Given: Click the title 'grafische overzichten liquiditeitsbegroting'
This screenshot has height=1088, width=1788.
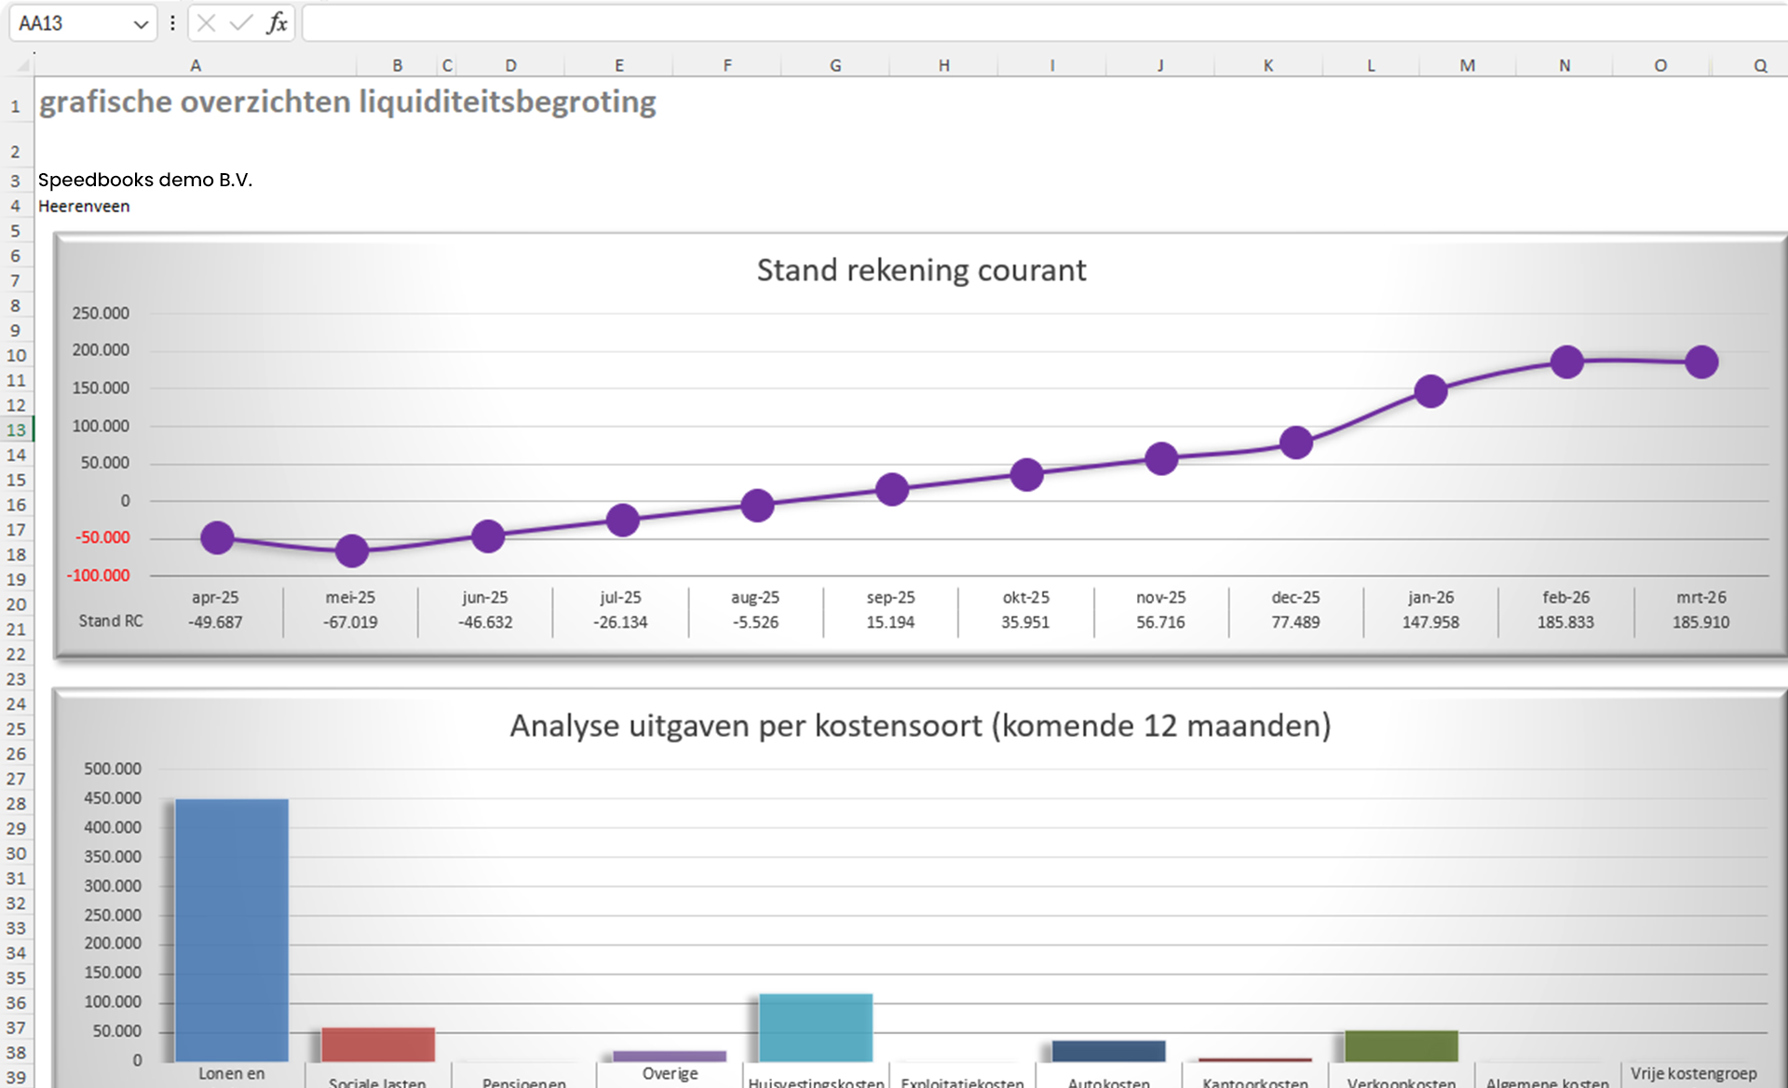Looking at the screenshot, I should pos(347,102).
